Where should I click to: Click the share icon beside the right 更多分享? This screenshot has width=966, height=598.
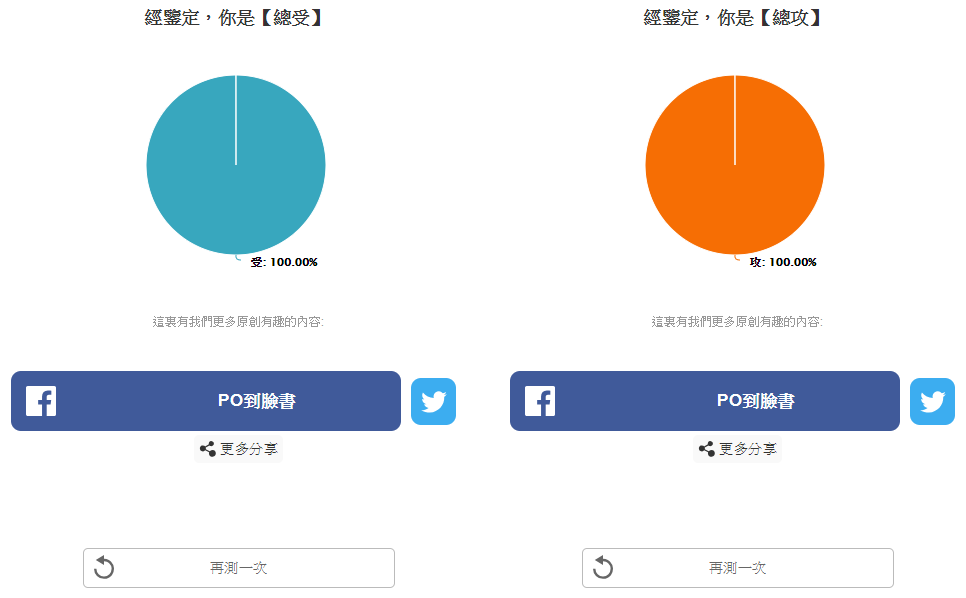tap(707, 449)
